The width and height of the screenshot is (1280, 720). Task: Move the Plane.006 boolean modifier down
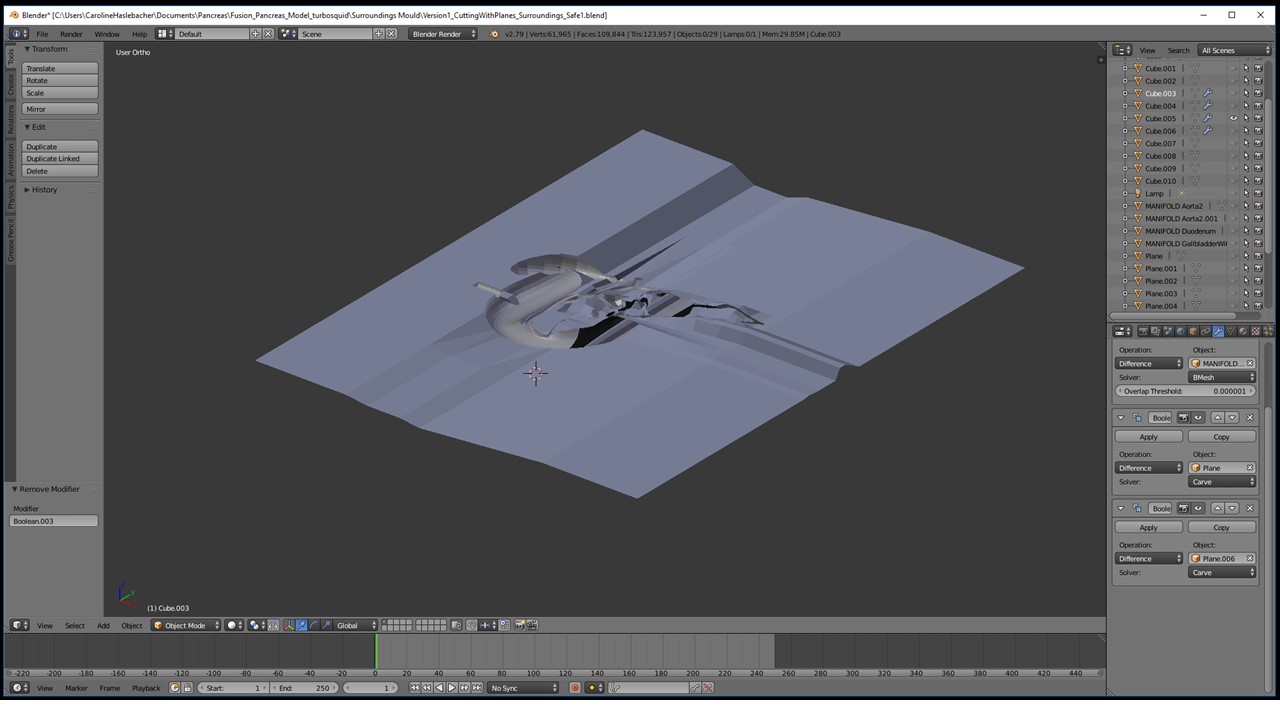(x=1233, y=508)
